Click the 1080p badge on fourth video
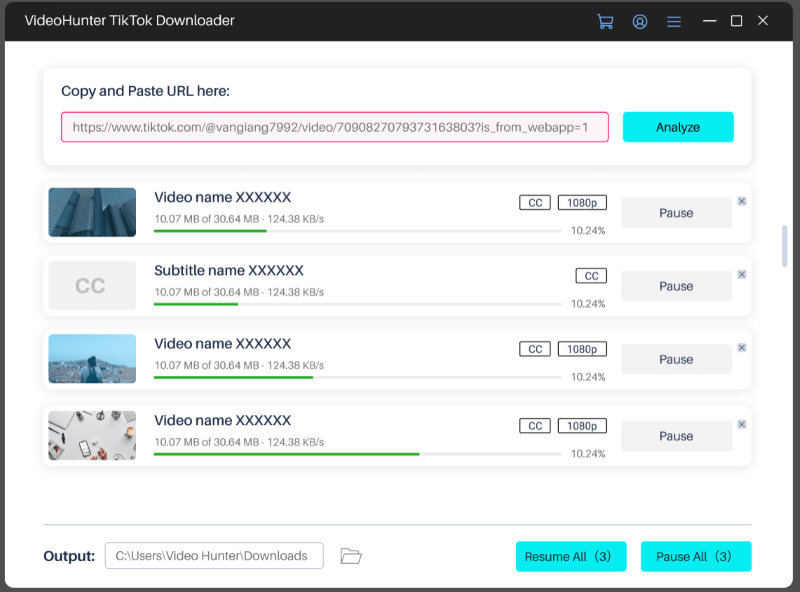This screenshot has height=592, width=800. pos(582,426)
